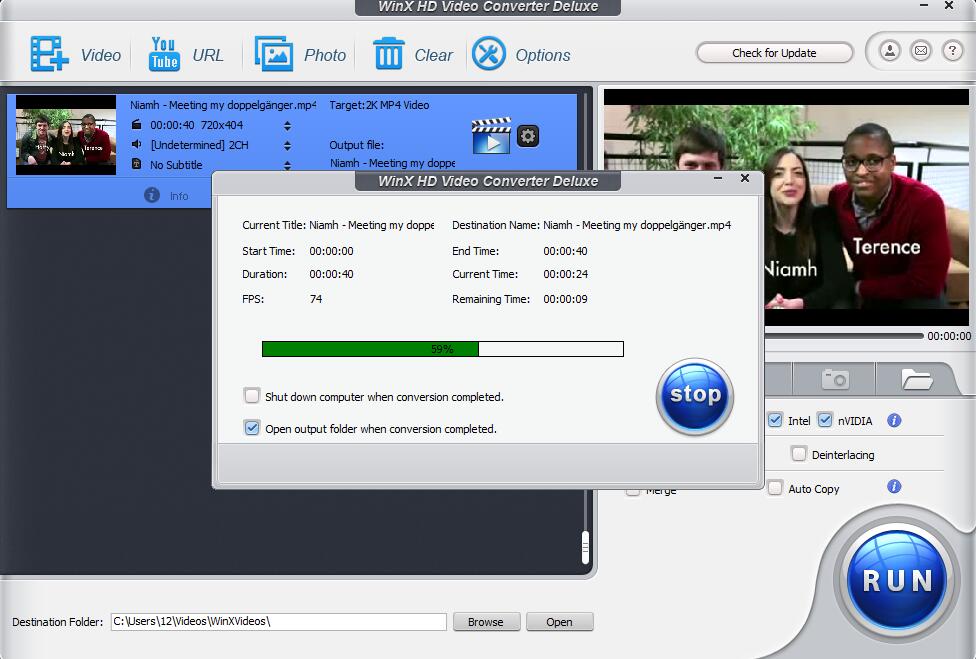Expand the audio track 2CH selector
The image size is (976, 659).
point(288,145)
